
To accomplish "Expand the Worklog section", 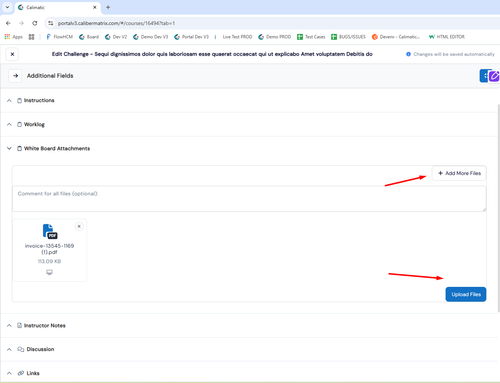I will [x=9, y=124].
